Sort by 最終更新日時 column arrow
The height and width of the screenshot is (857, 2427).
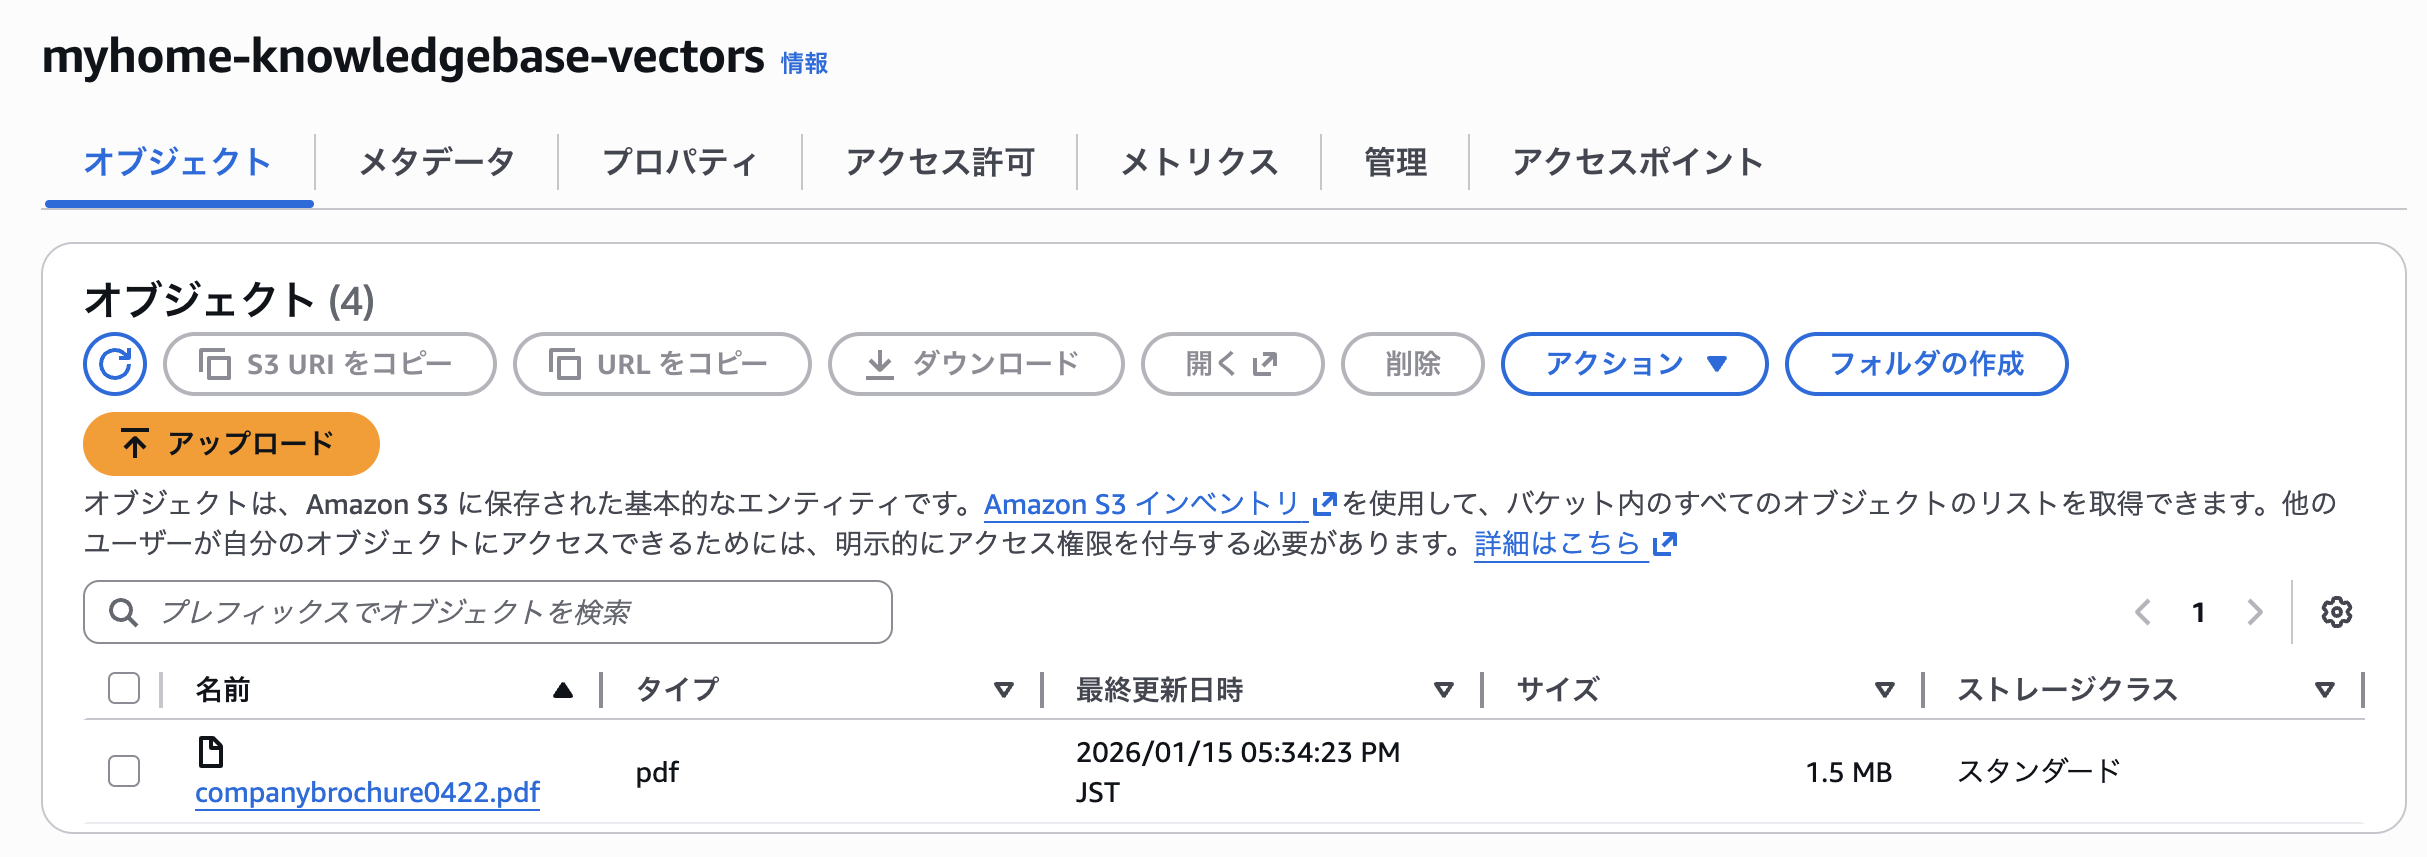1443,689
